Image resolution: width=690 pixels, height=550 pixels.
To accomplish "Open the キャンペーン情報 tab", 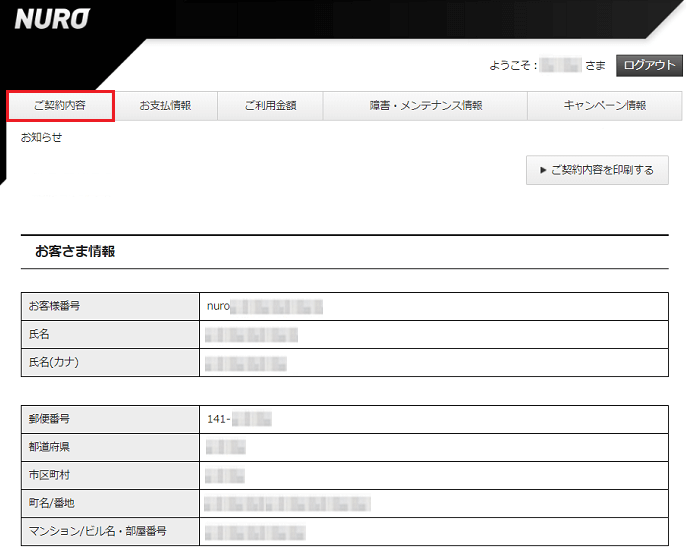I will [x=604, y=106].
